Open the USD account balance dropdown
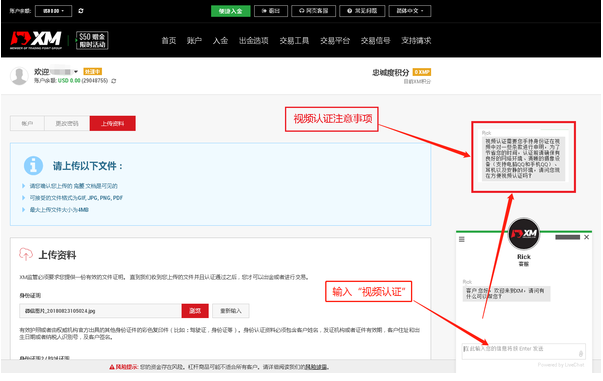The width and height of the screenshot is (603, 381). point(53,11)
